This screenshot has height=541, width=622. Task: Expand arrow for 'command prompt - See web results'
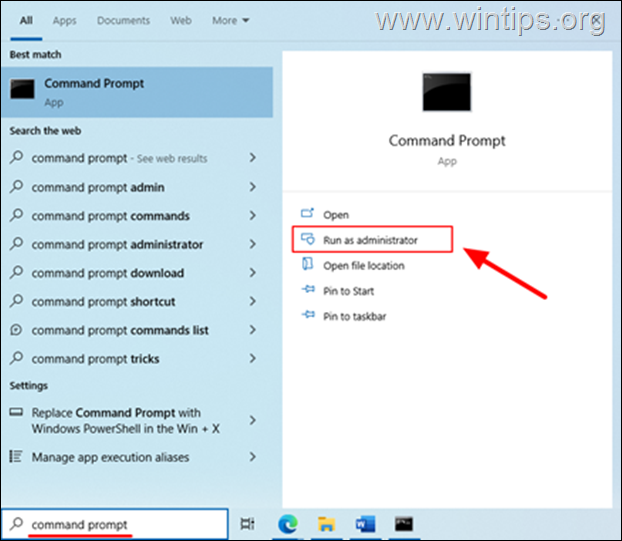pyautogui.click(x=253, y=158)
